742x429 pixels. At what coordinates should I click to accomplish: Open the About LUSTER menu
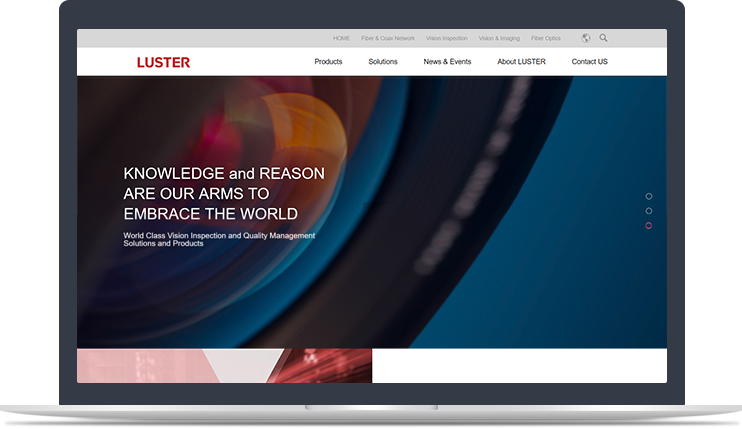521,62
